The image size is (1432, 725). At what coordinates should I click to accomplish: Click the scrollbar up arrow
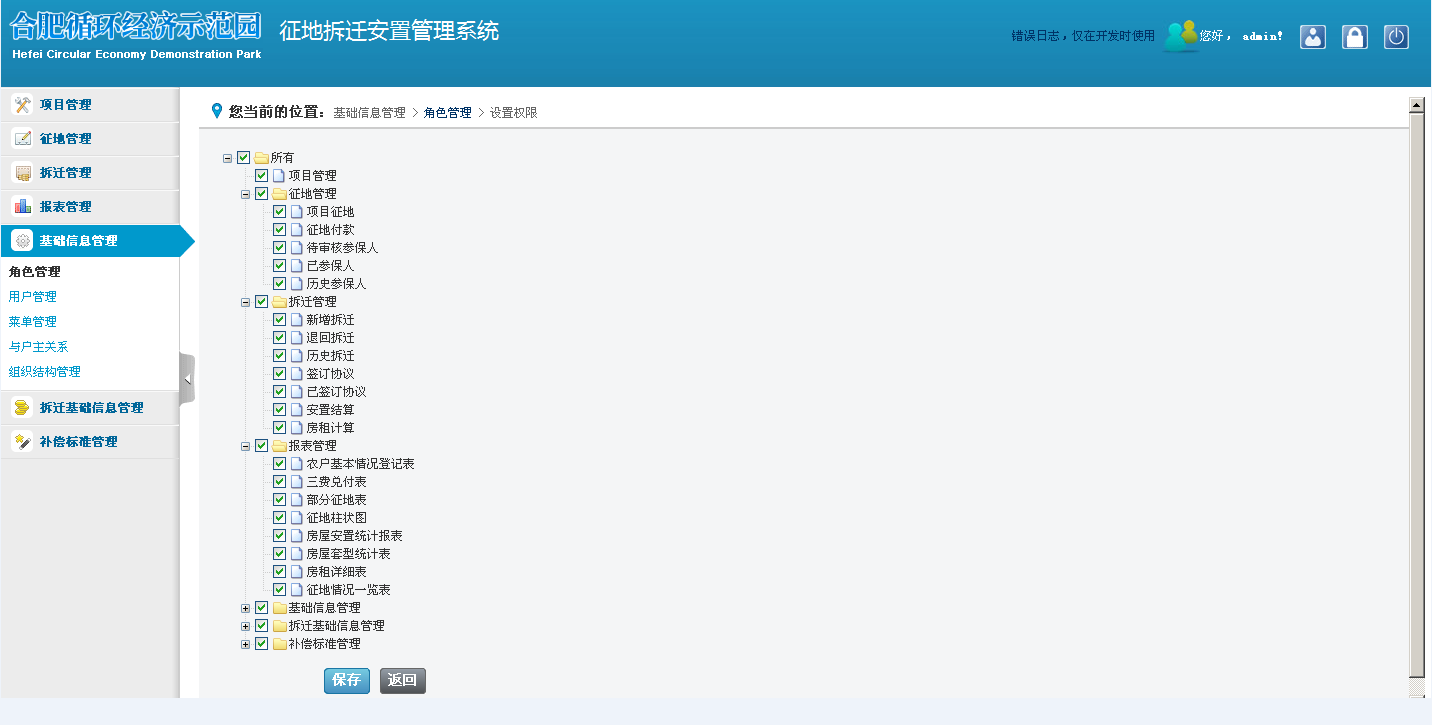[1416, 105]
